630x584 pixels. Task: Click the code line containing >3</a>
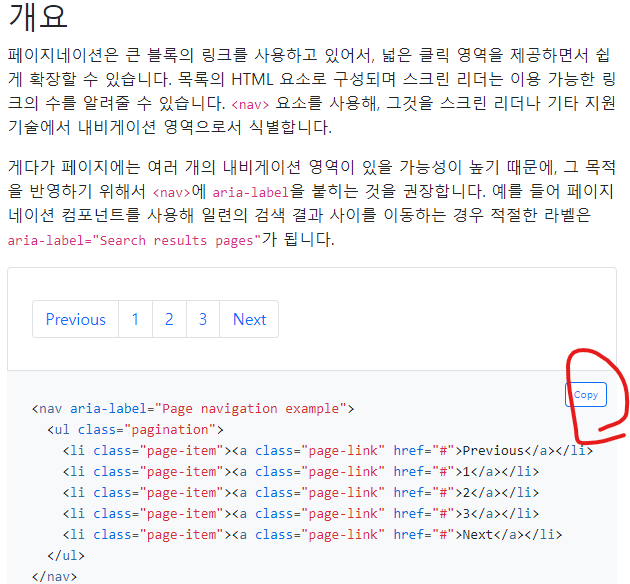[301, 514]
